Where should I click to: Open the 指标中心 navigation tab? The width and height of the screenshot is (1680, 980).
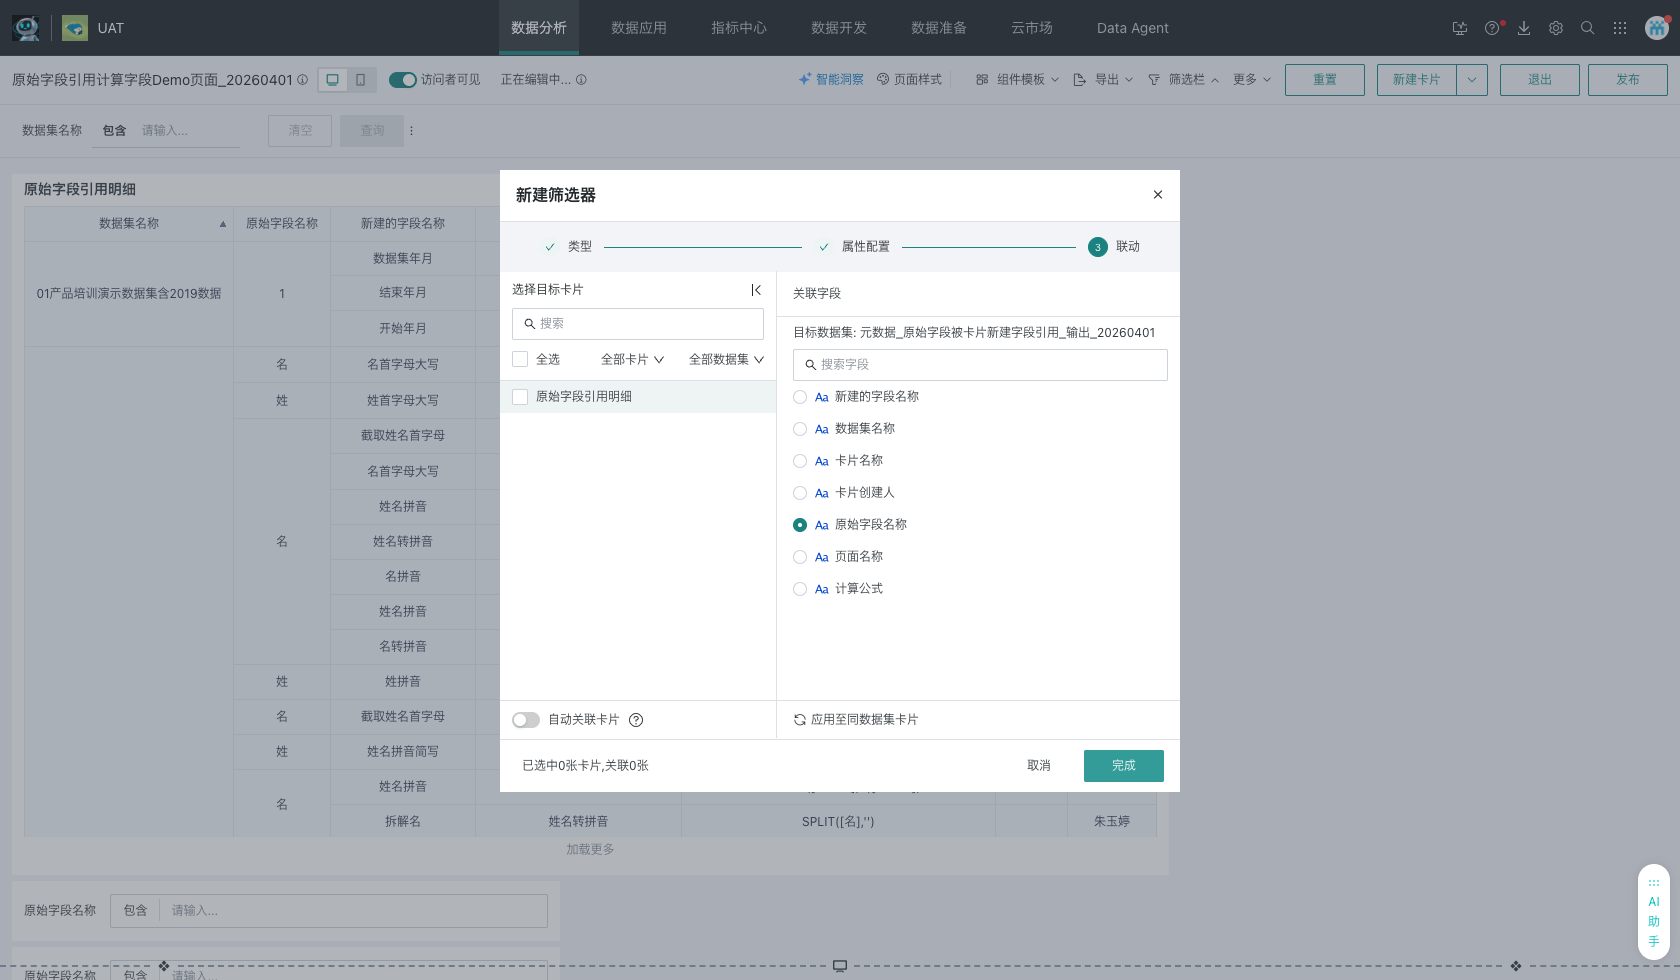[739, 28]
